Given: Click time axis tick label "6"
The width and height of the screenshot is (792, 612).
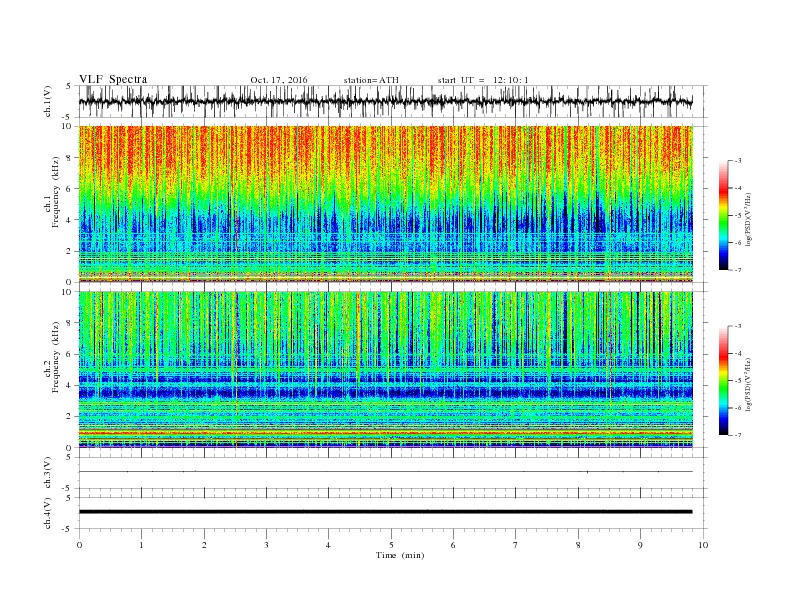Looking at the screenshot, I should pyautogui.click(x=453, y=545).
